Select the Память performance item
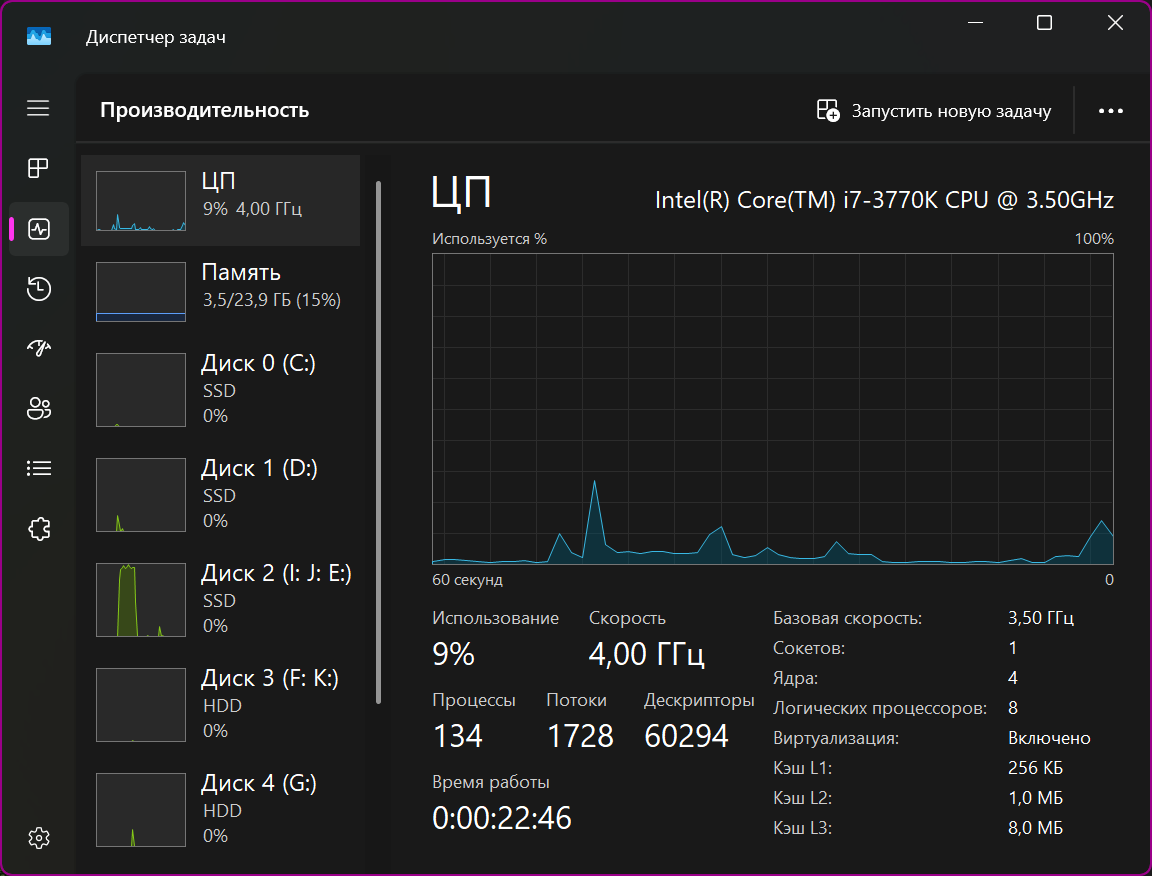This screenshot has width=1152, height=876. [x=220, y=291]
